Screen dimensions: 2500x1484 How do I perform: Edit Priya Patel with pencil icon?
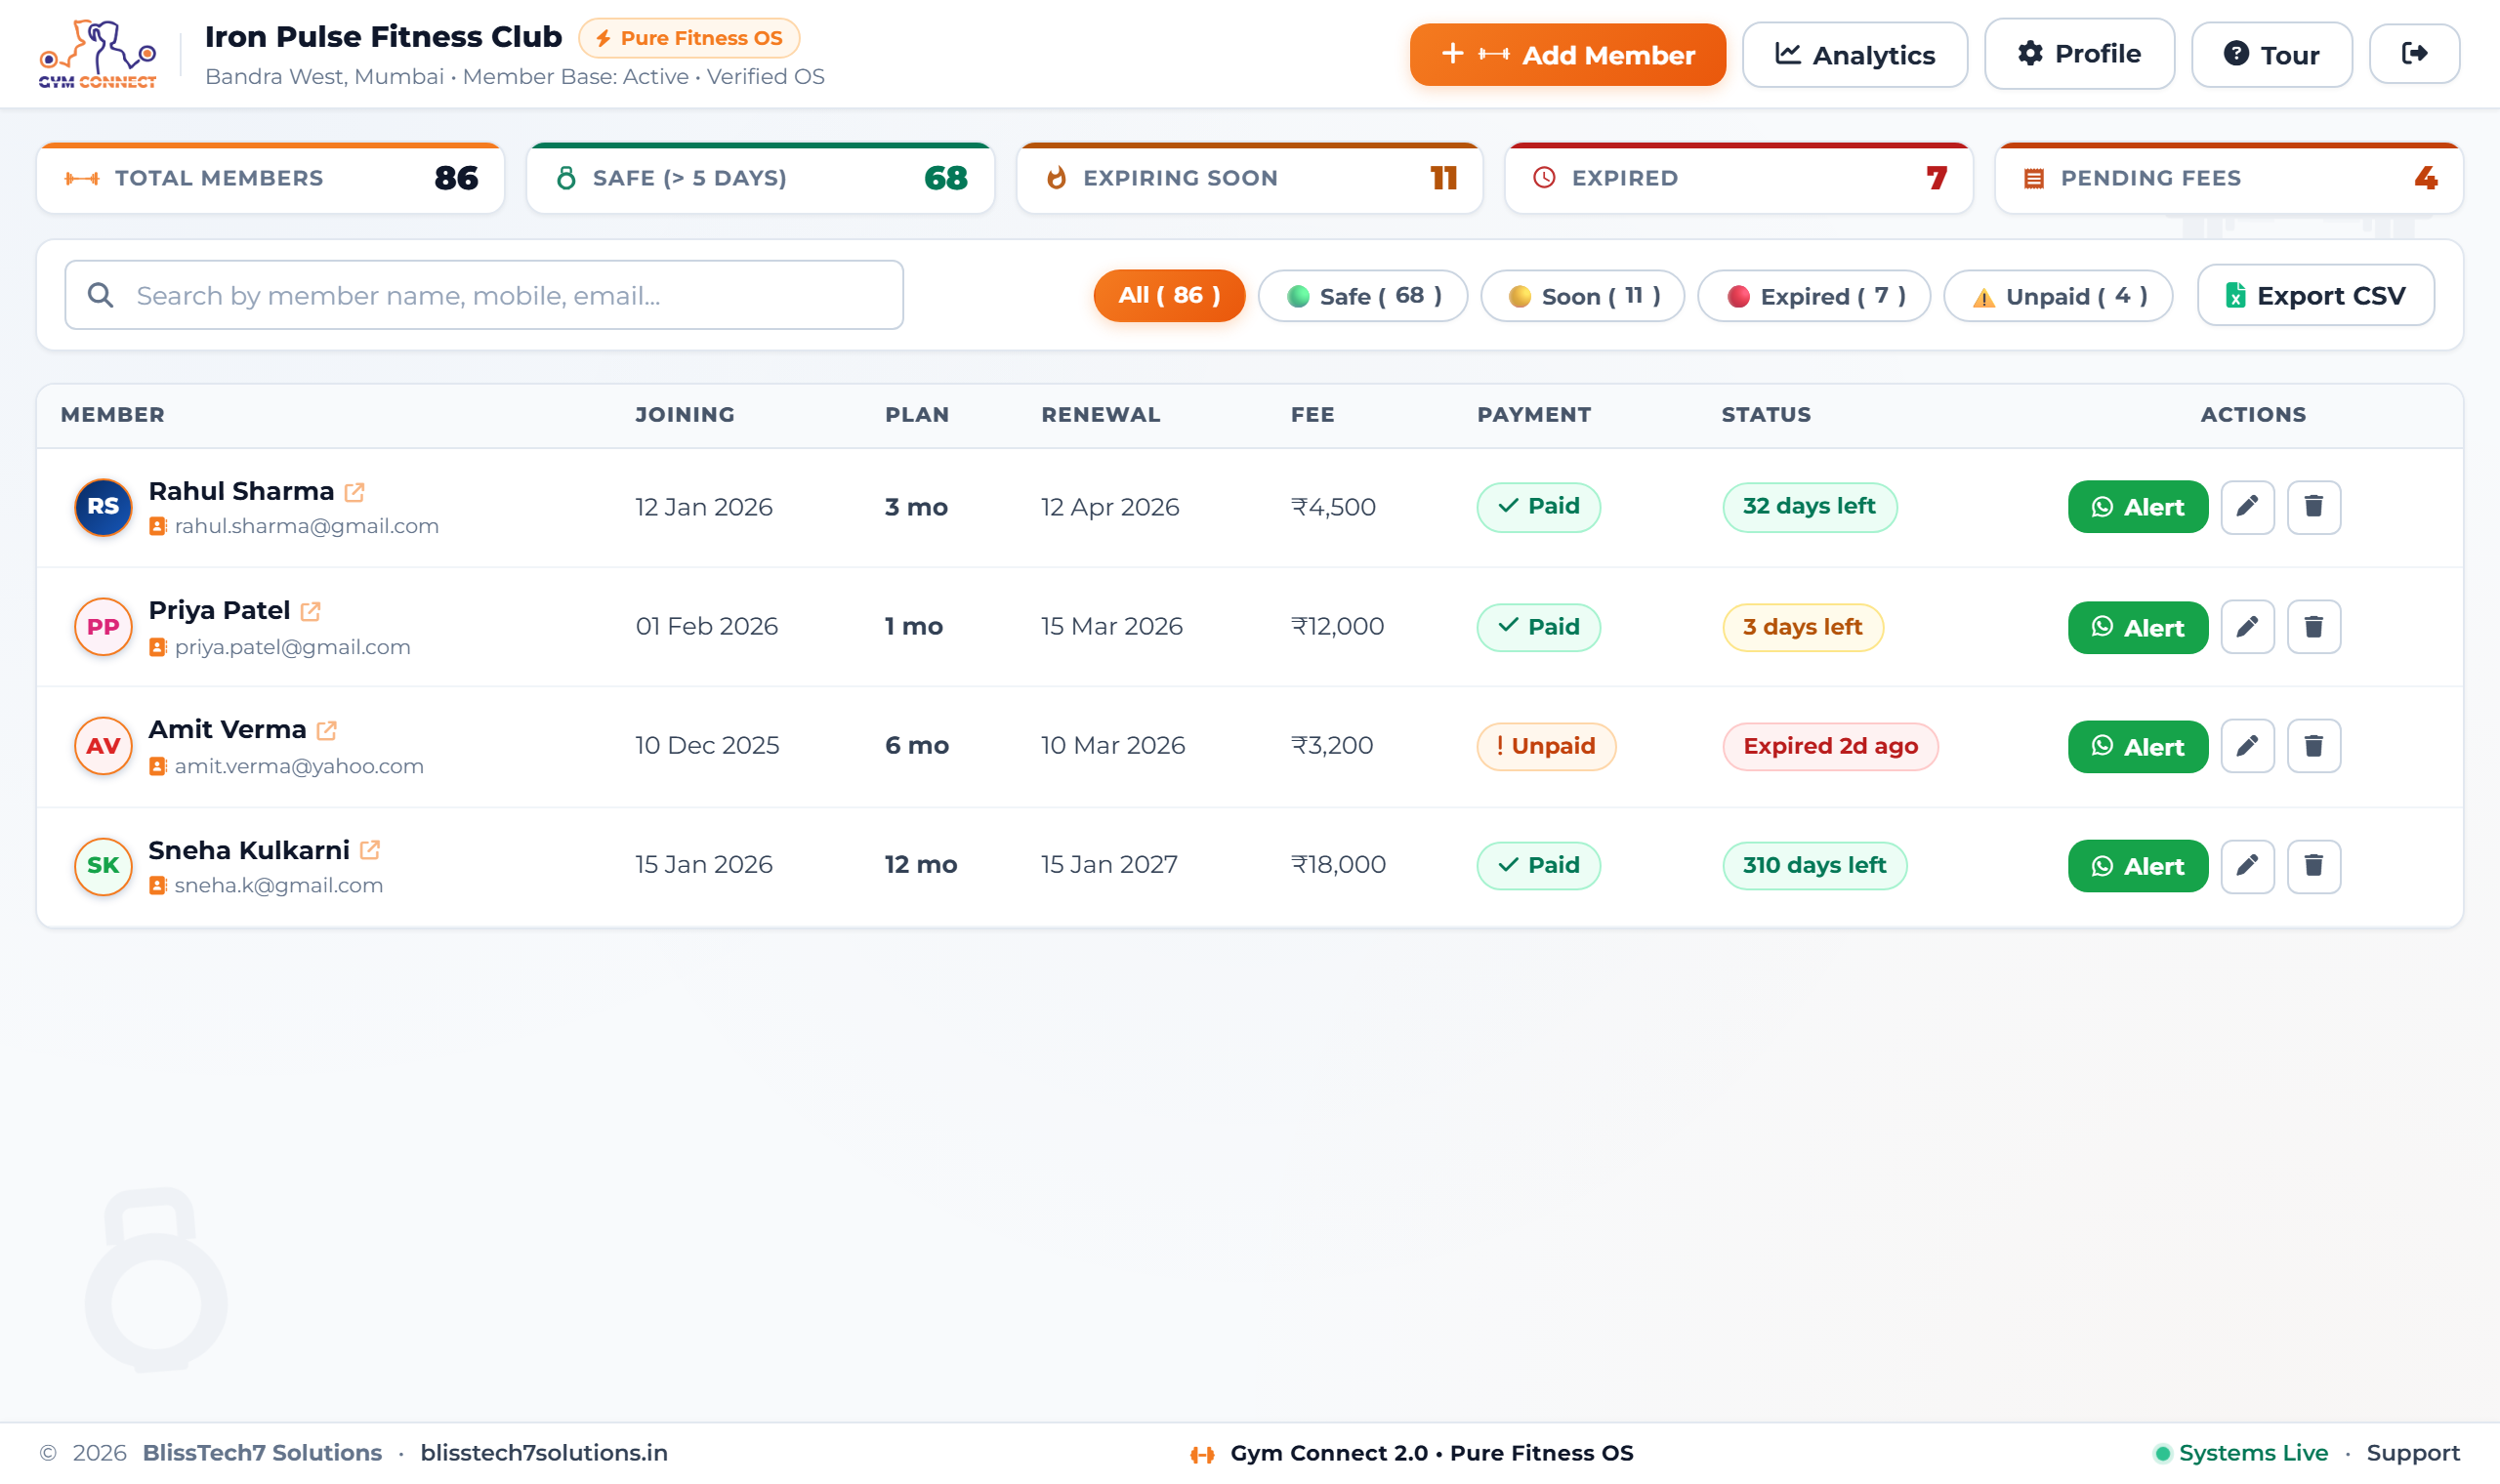(2247, 627)
